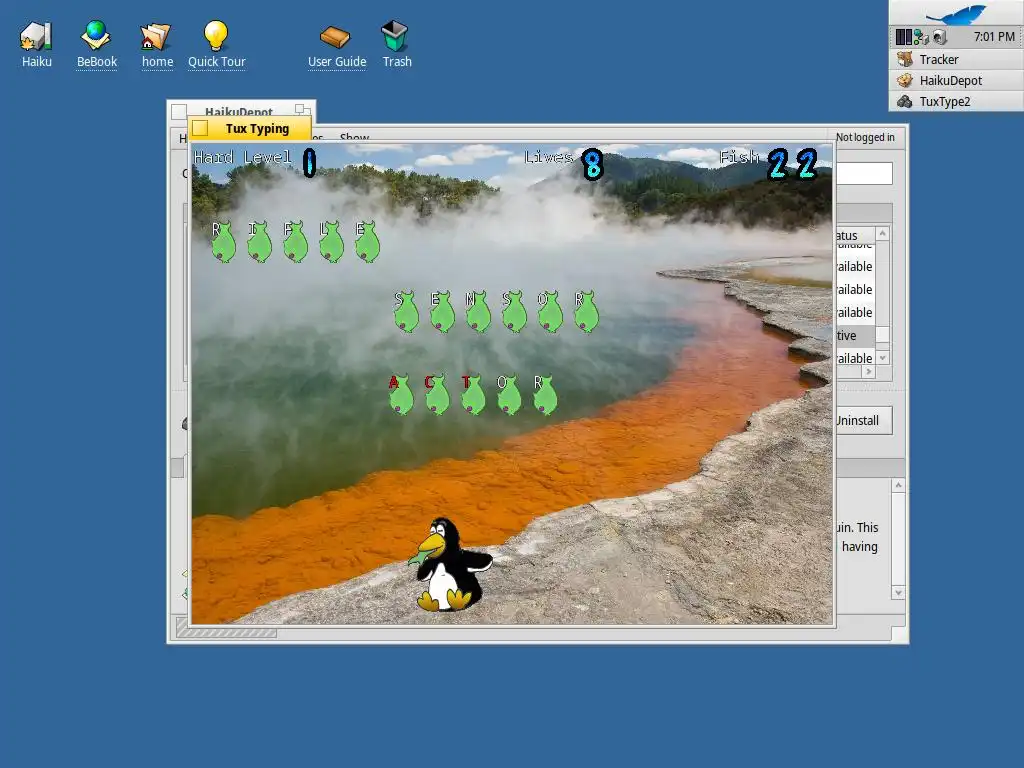Viewport: 1024px width, 768px height.
Task: Click the Hard Level 1 indicator
Action: (255, 161)
